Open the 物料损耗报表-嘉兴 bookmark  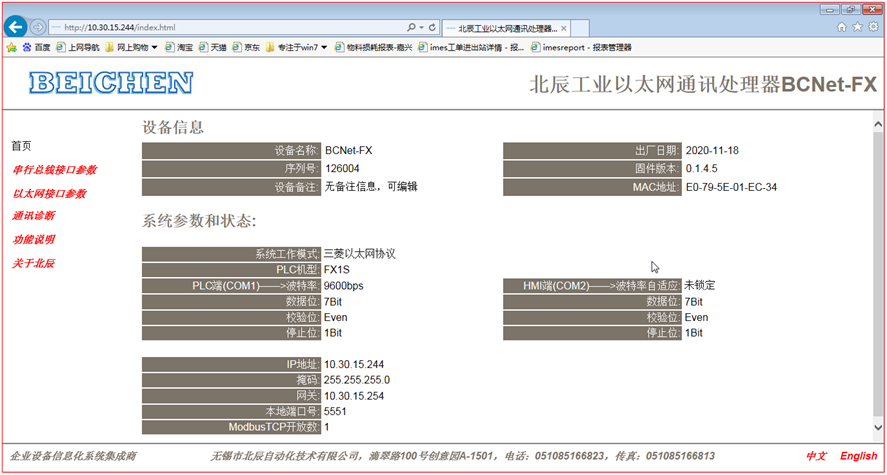(x=373, y=48)
